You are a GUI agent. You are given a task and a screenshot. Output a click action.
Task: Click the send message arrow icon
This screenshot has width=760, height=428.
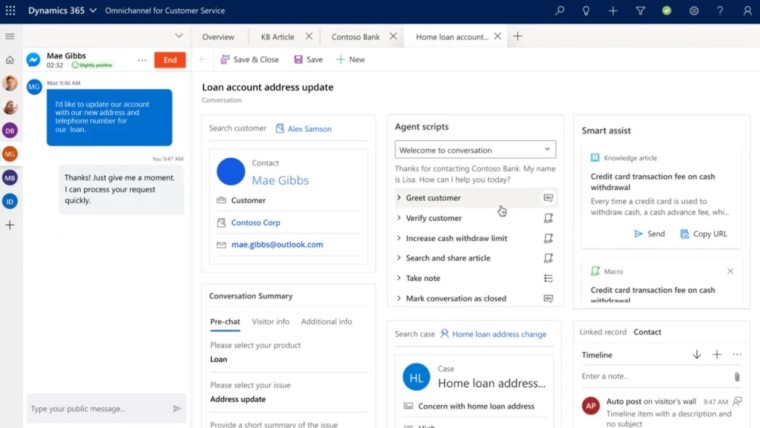177,409
